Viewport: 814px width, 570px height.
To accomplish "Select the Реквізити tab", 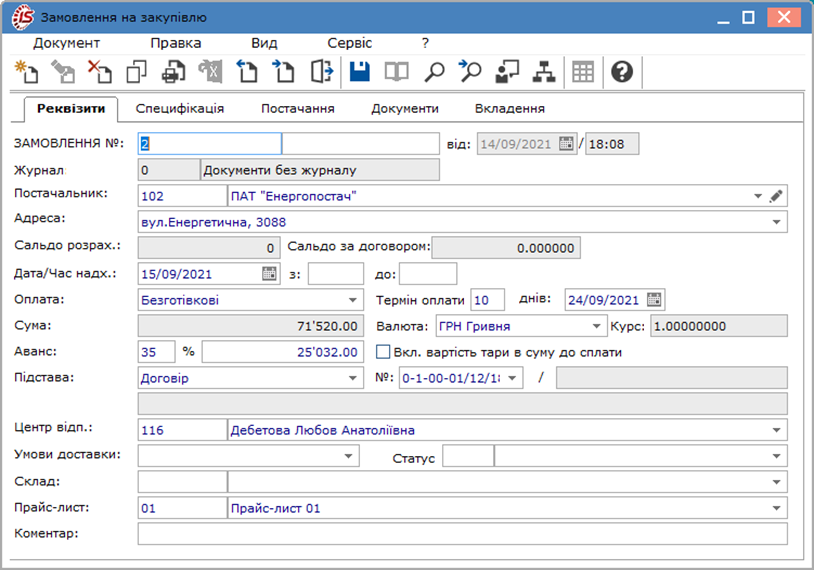I will coord(71,108).
